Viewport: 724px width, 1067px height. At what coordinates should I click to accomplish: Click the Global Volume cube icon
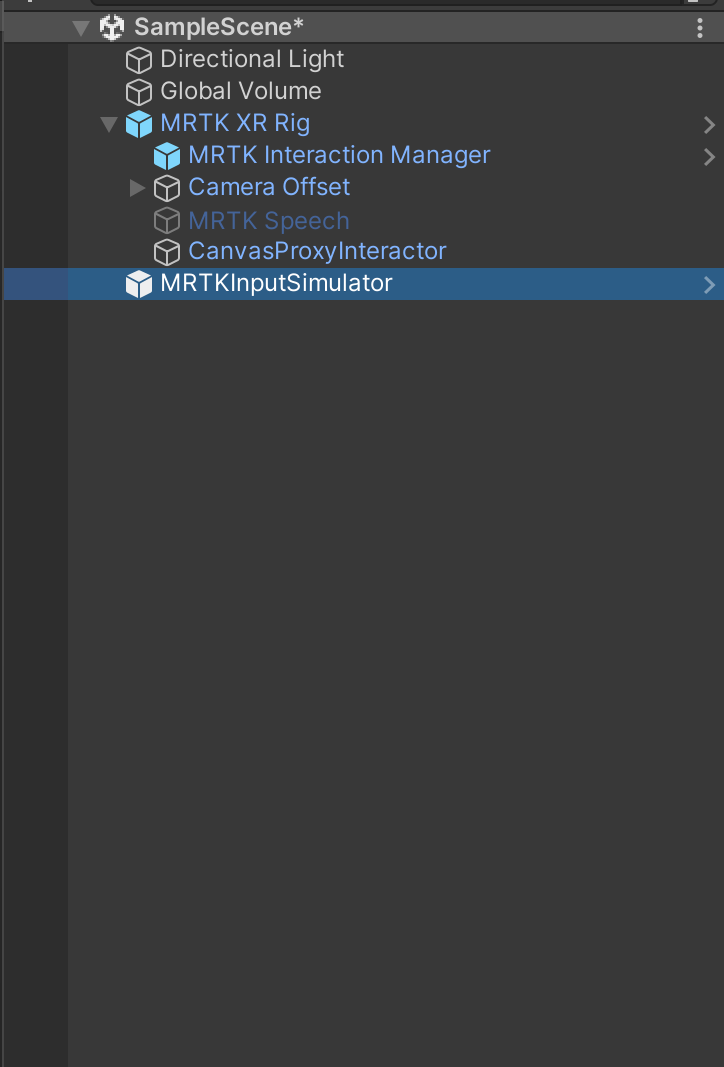tap(138, 92)
